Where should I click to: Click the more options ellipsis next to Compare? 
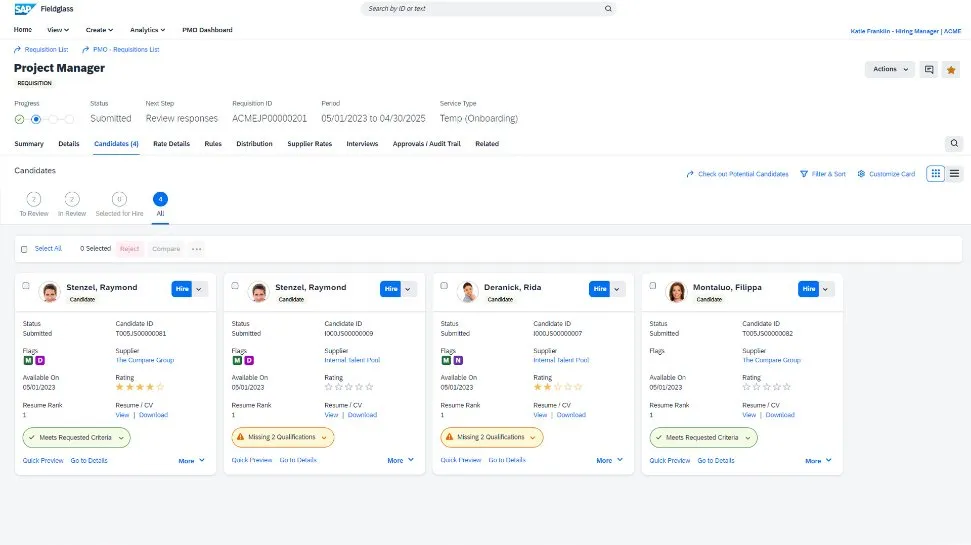pos(196,249)
